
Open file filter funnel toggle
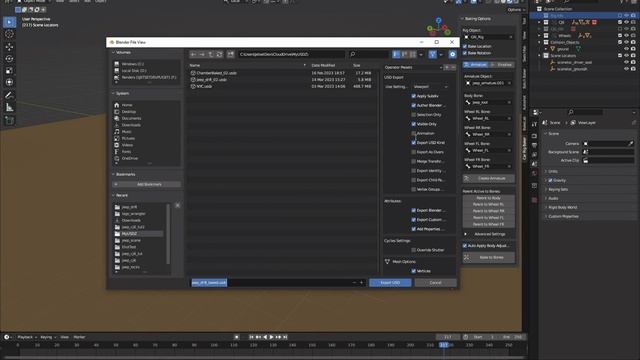point(433,54)
